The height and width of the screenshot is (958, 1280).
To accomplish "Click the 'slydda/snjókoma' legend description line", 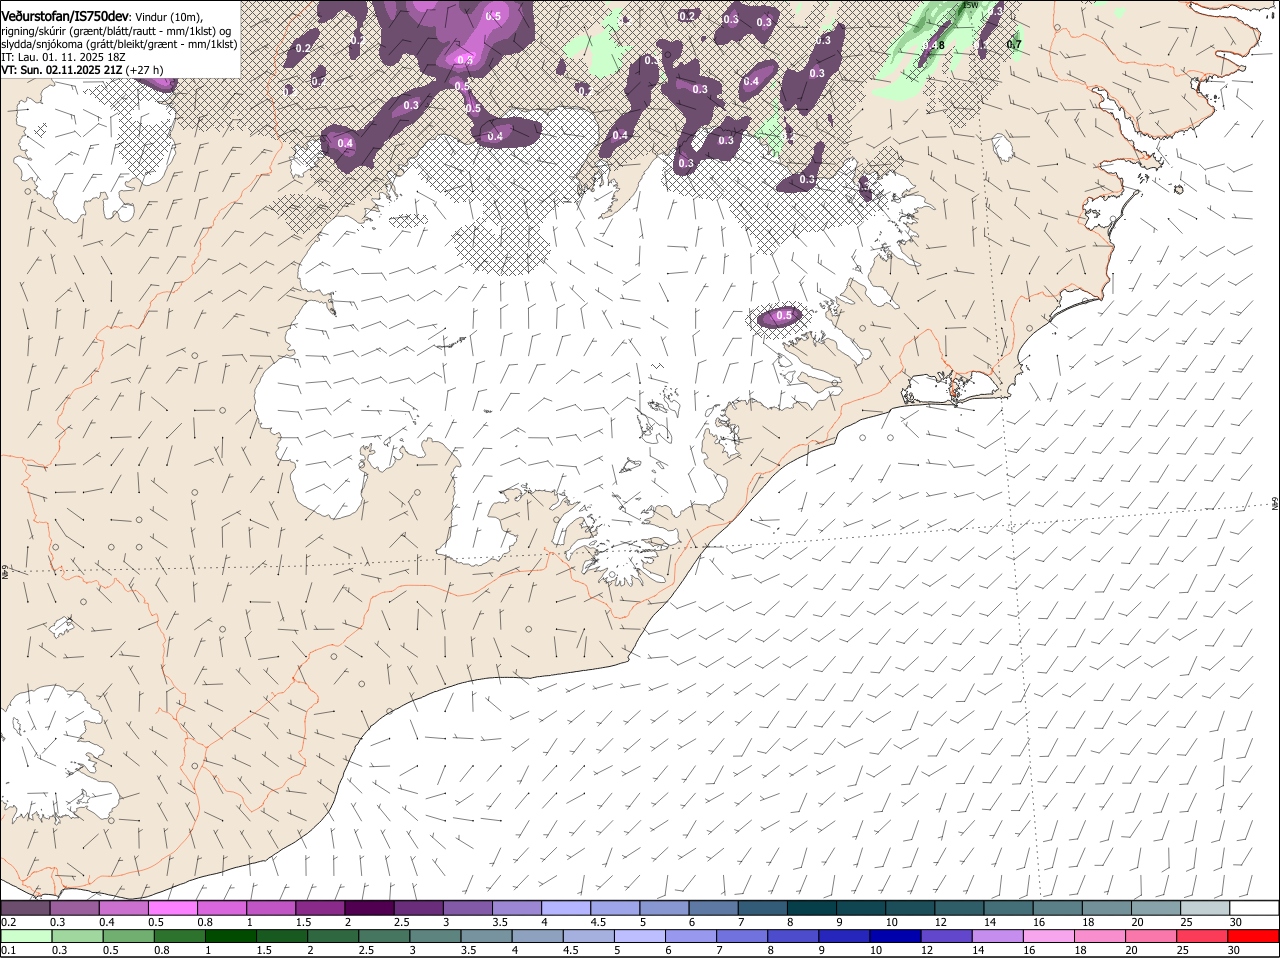I will tap(119, 44).
